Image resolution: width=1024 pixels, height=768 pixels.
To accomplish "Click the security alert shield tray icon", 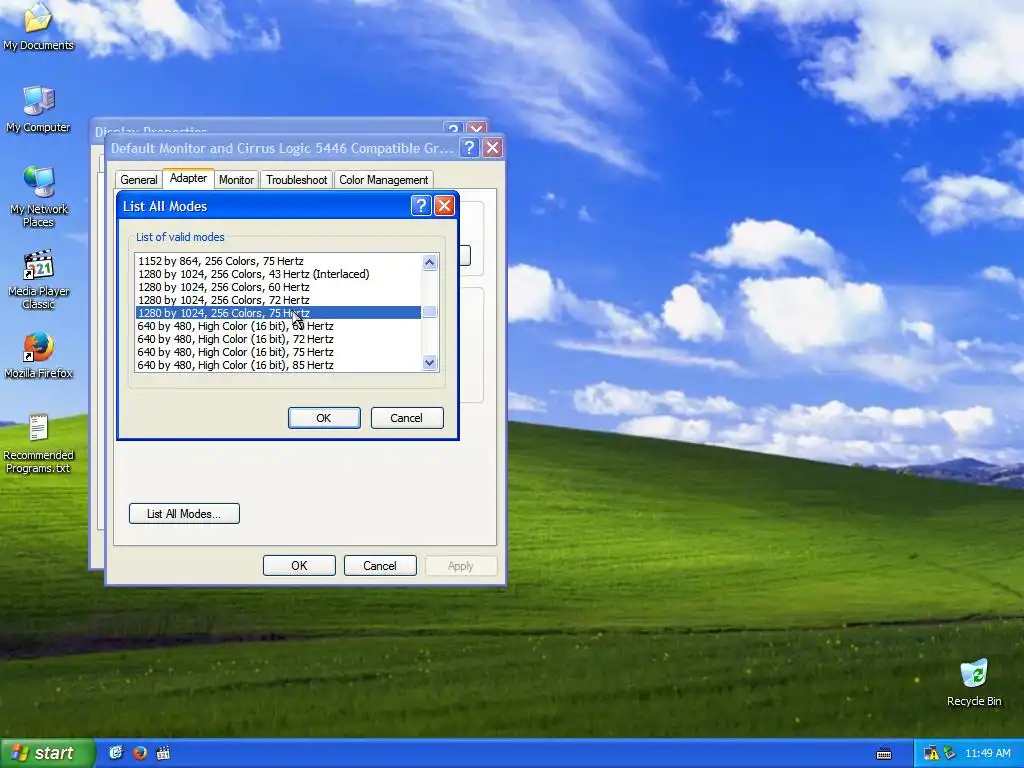I will 931,754.
